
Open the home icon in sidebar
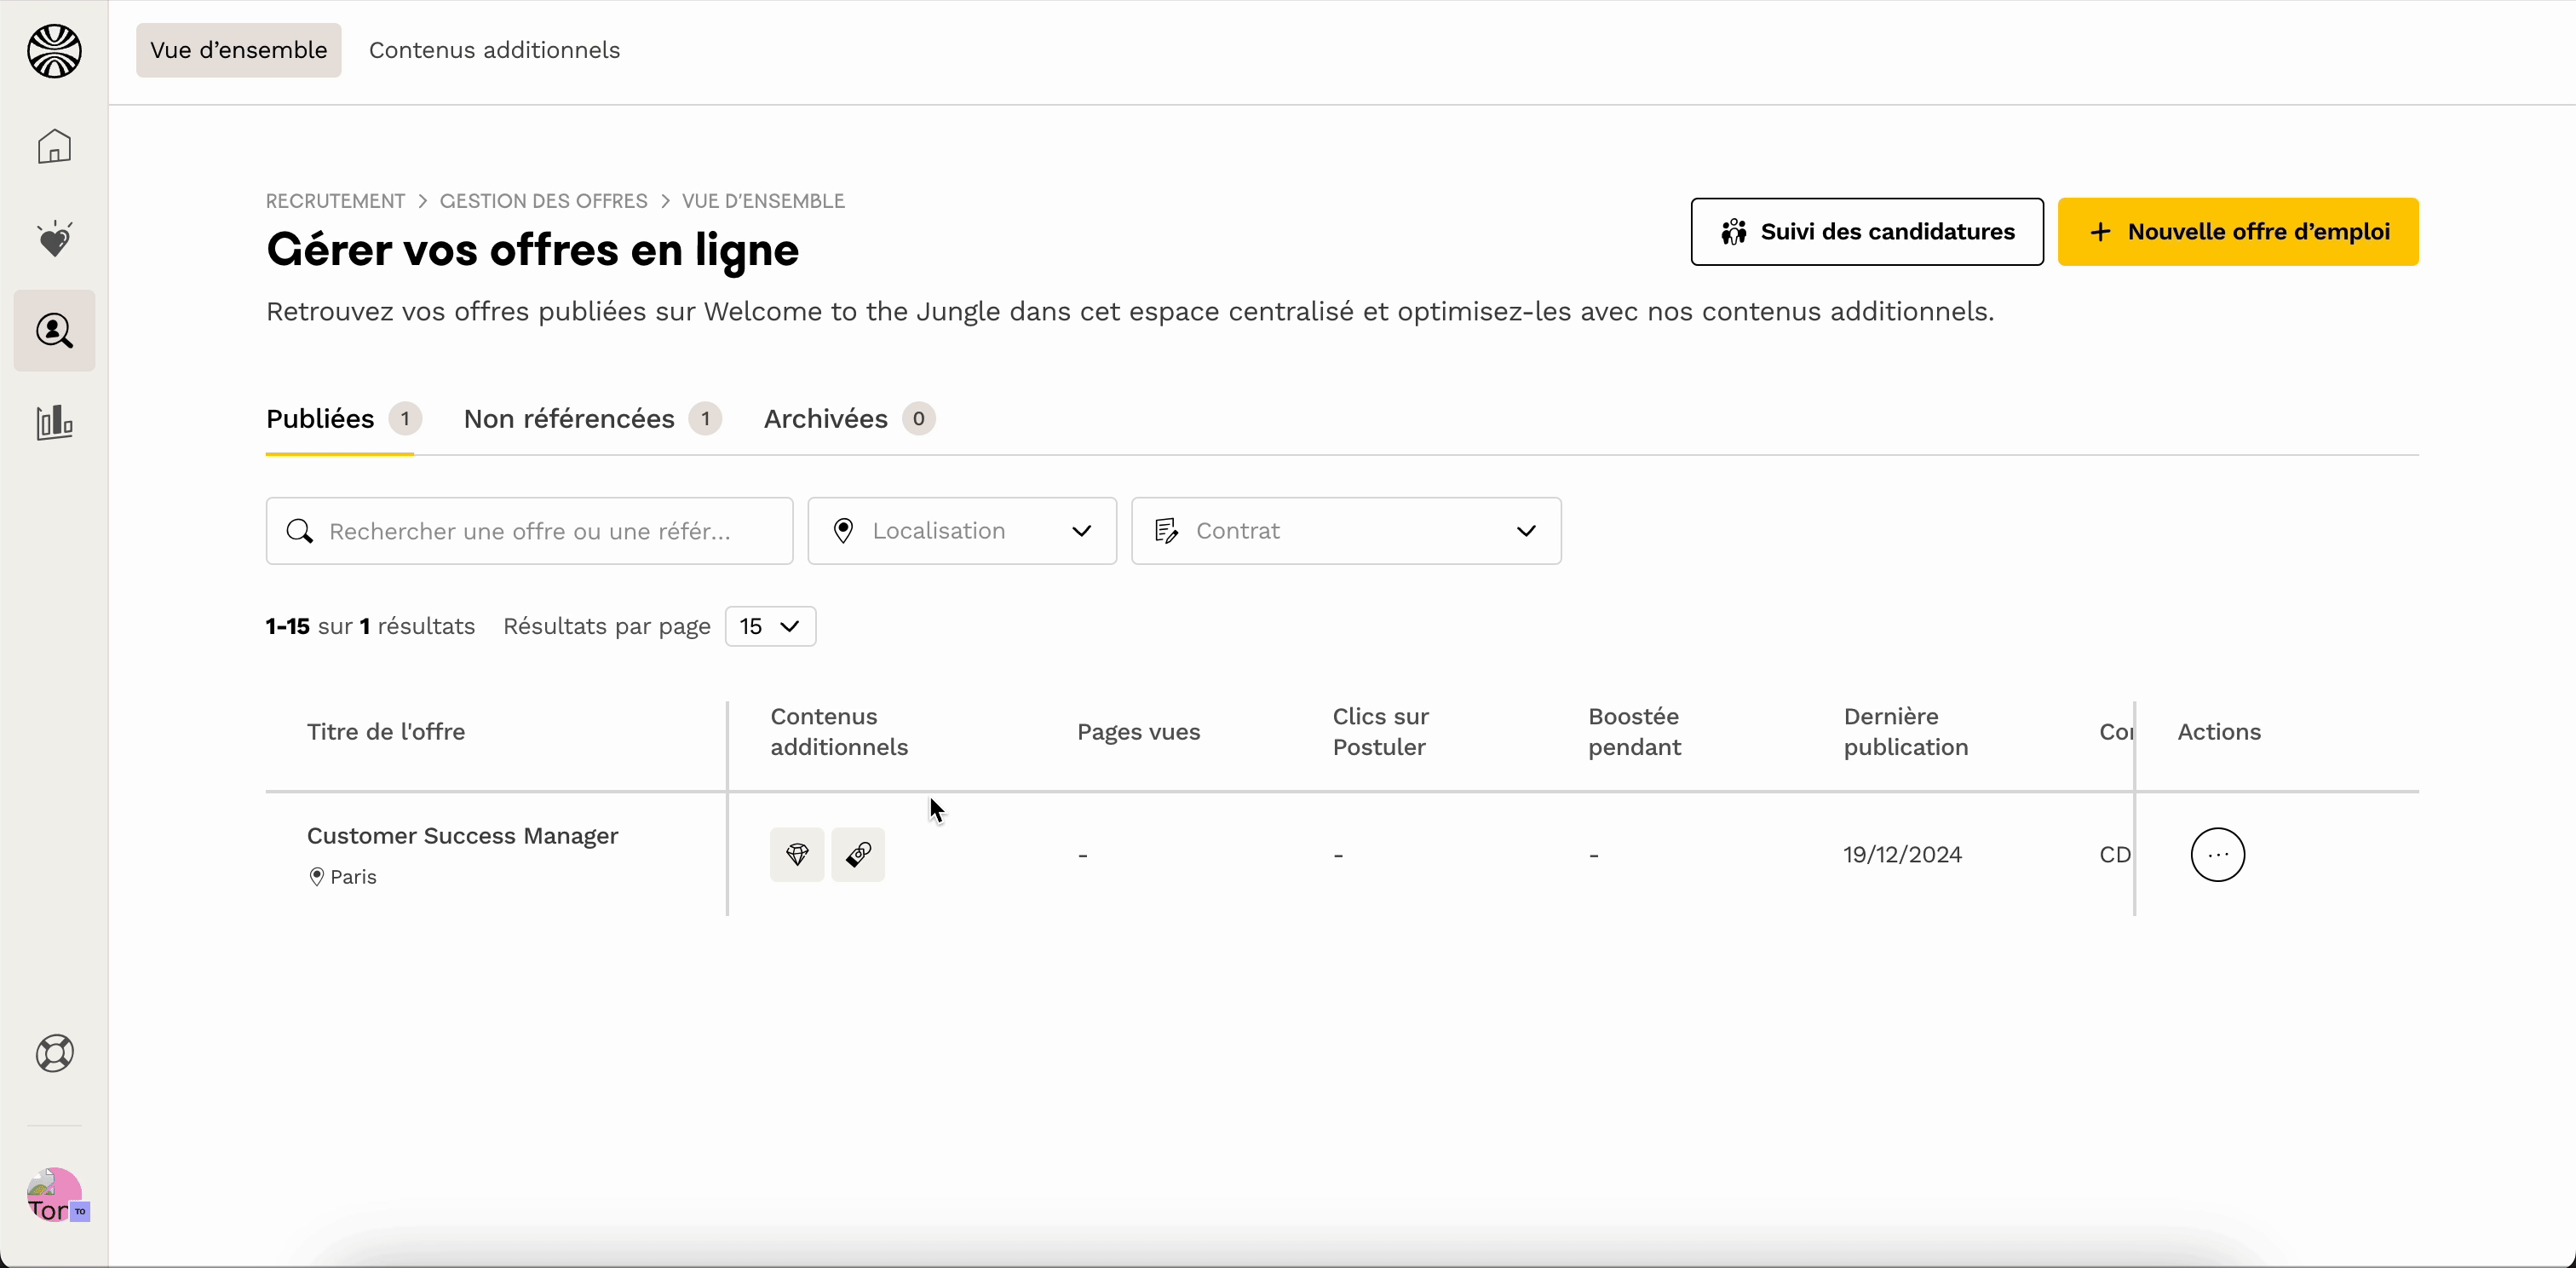[54, 146]
